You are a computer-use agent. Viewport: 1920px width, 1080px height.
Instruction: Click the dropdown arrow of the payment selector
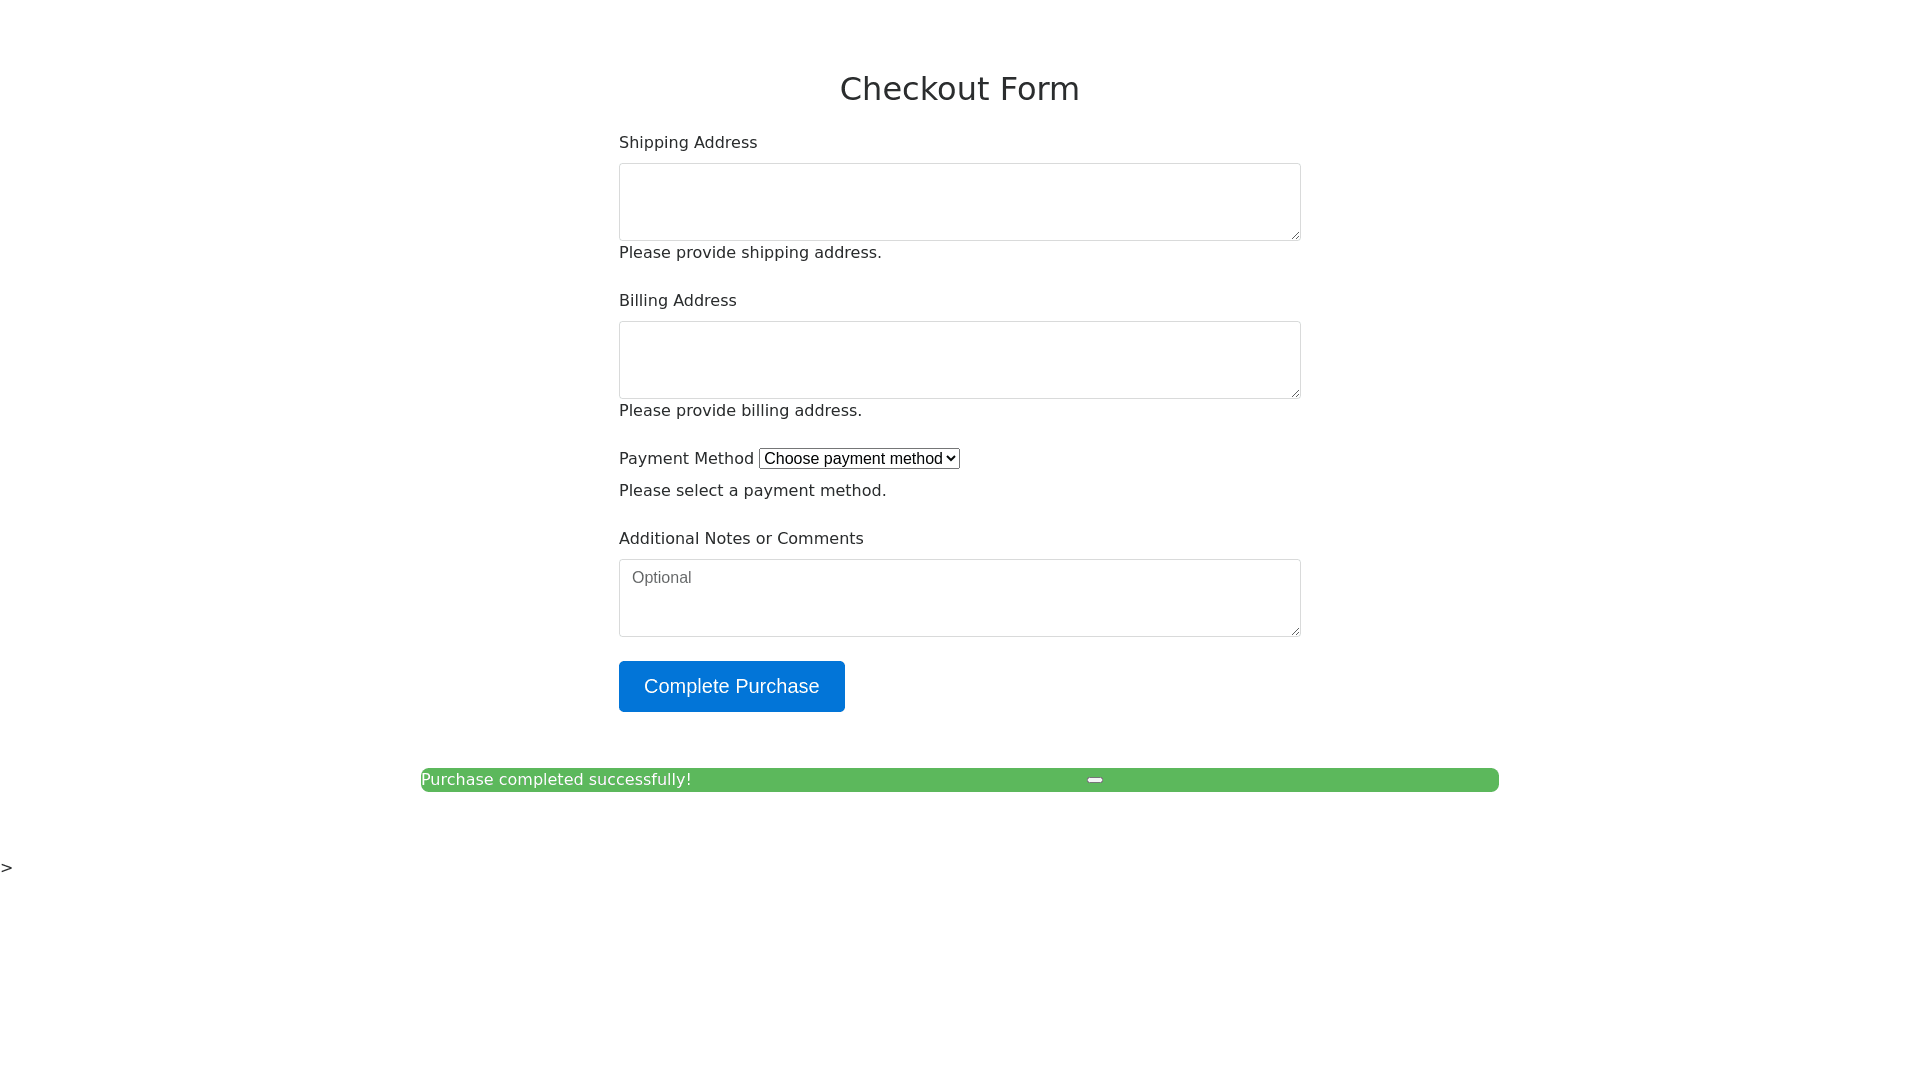click(951, 459)
